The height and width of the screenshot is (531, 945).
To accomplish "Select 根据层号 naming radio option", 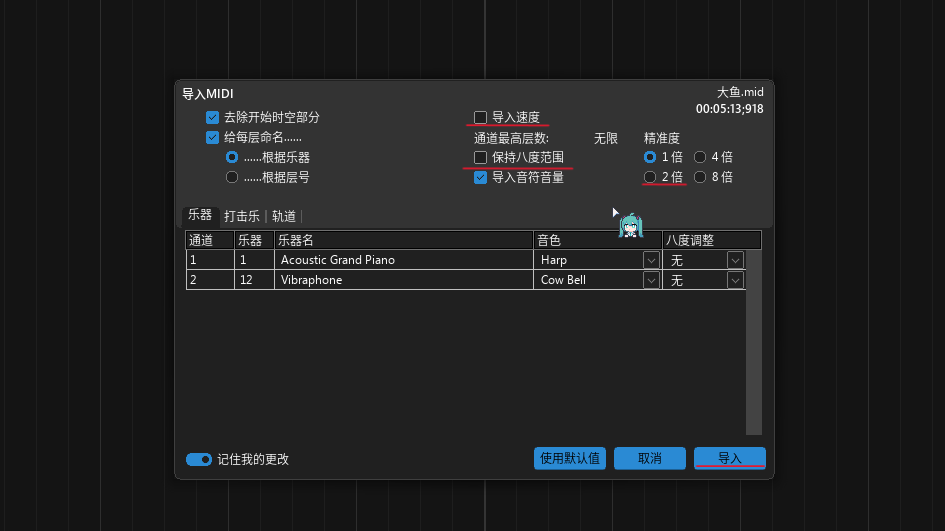I will point(231,177).
